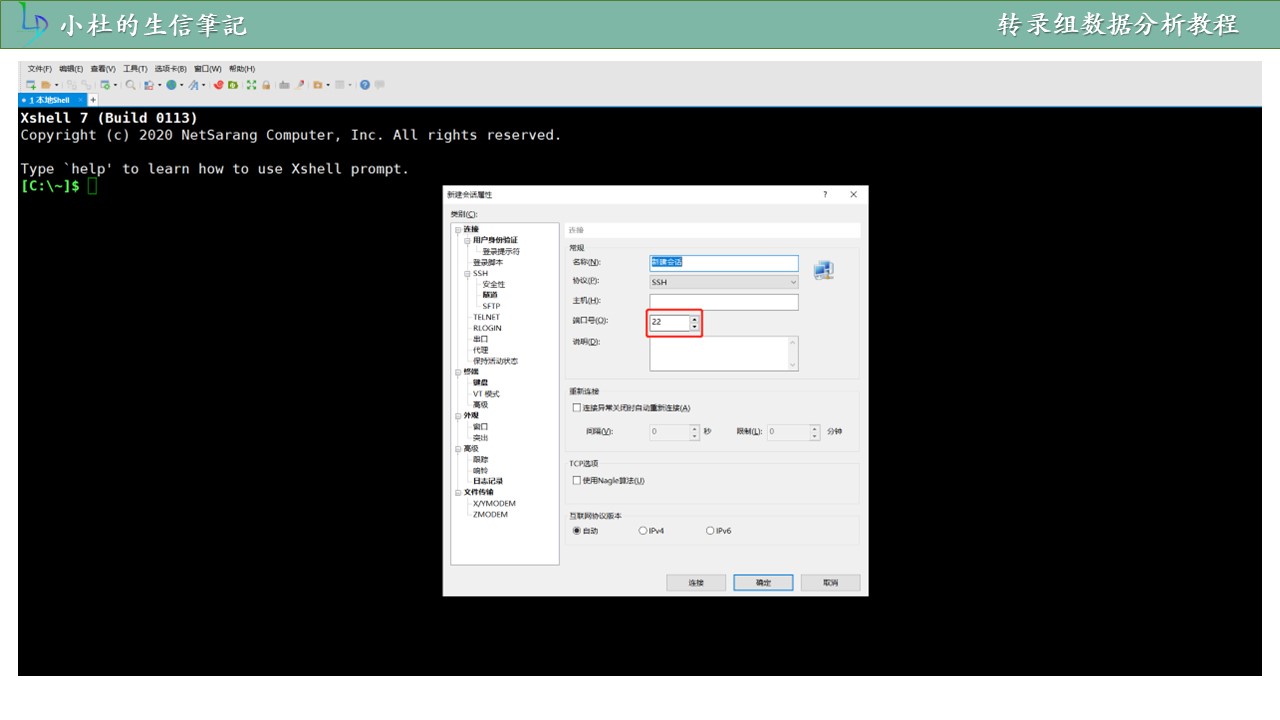1280x720 pixels.
Task: Select SFTP in the category tree
Action: click(491, 306)
